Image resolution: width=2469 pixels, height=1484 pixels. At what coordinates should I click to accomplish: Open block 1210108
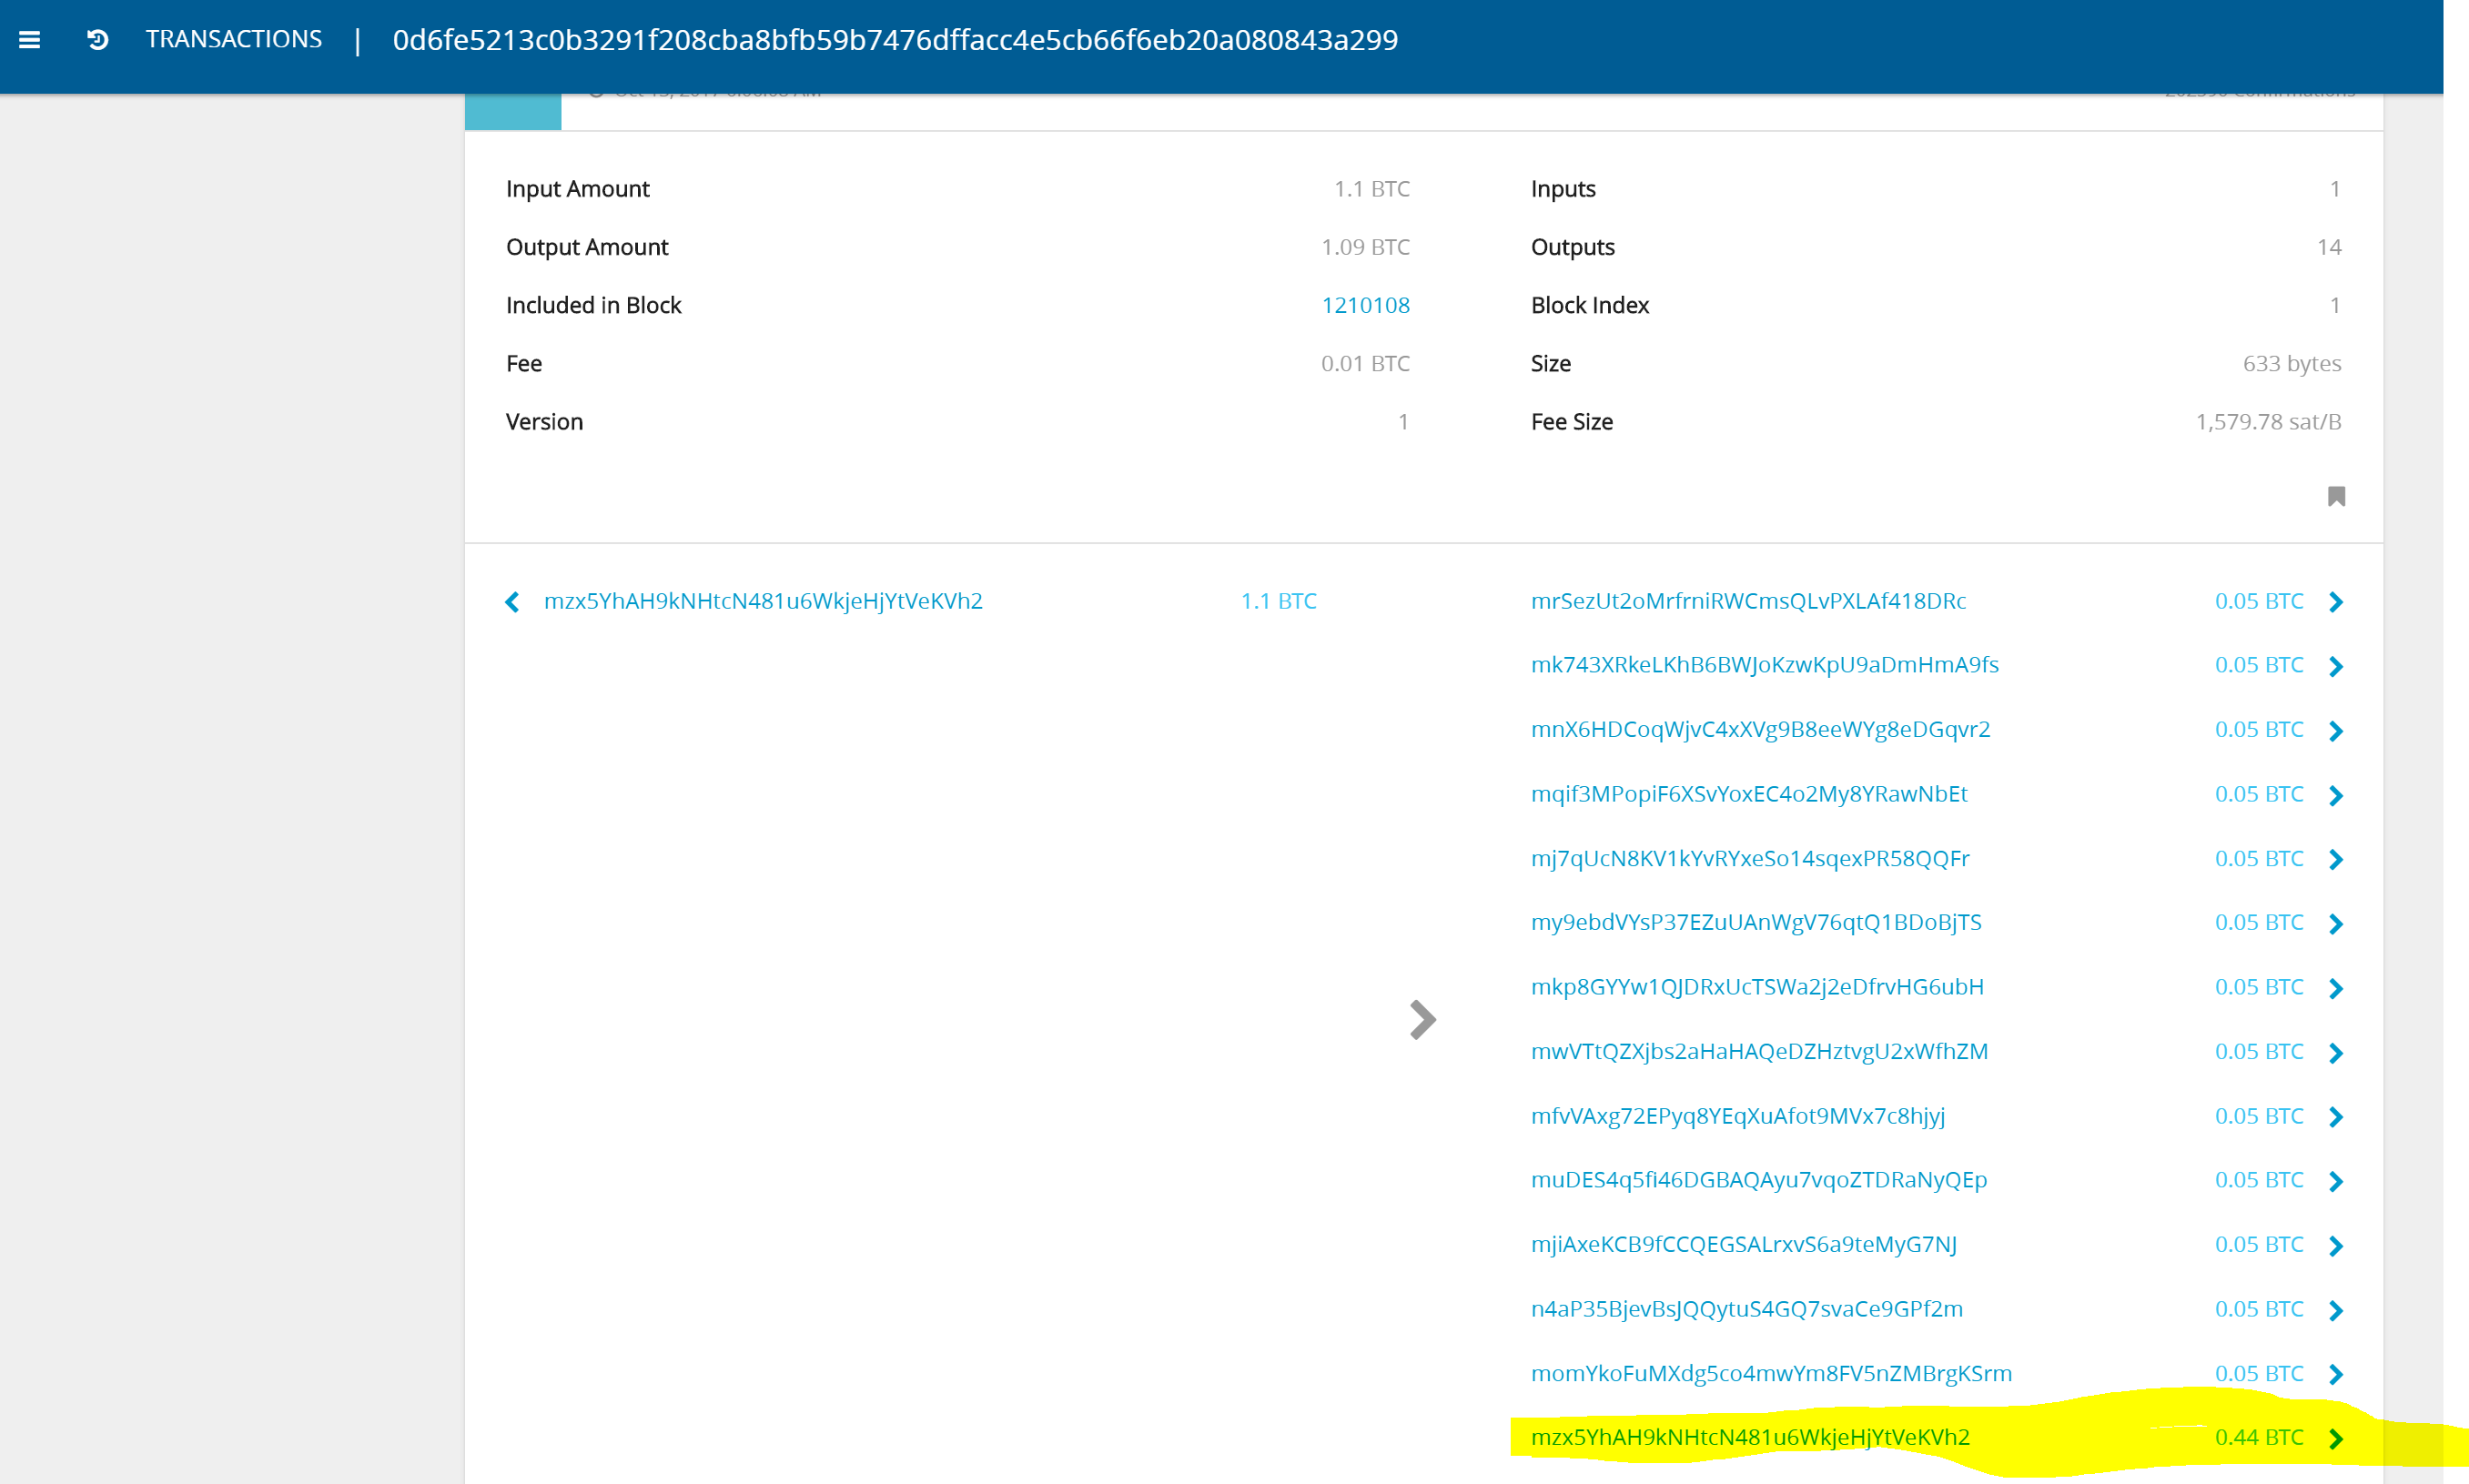click(x=1365, y=305)
